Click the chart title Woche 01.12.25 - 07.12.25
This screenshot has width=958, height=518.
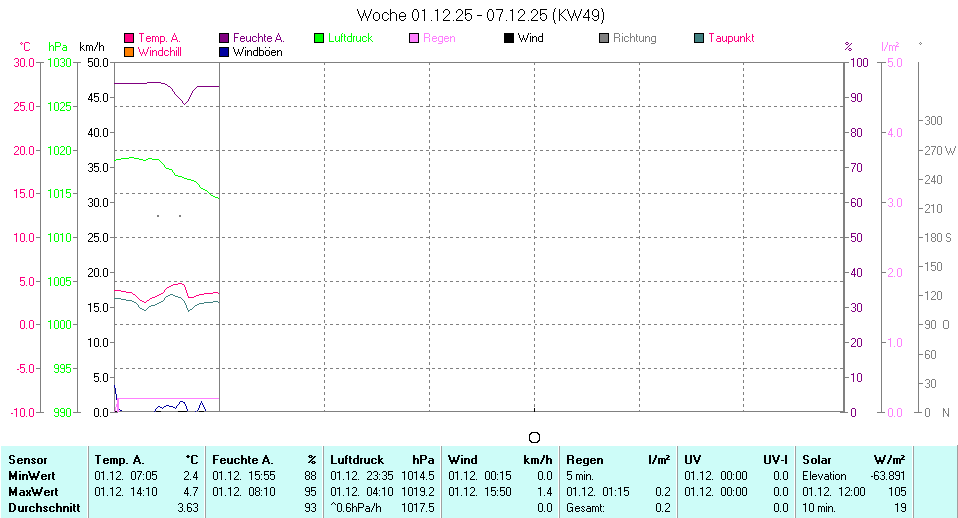(480, 15)
